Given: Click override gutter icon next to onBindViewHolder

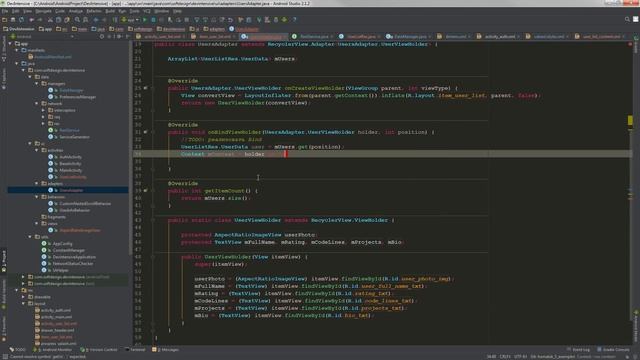Looking at the screenshot, I should click(145, 132).
